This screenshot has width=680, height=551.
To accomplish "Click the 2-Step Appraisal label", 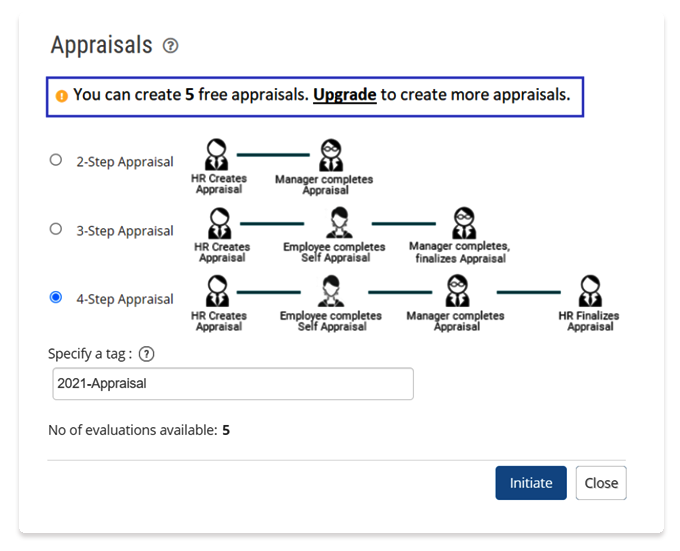I will pyautogui.click(x=125, y=162).
